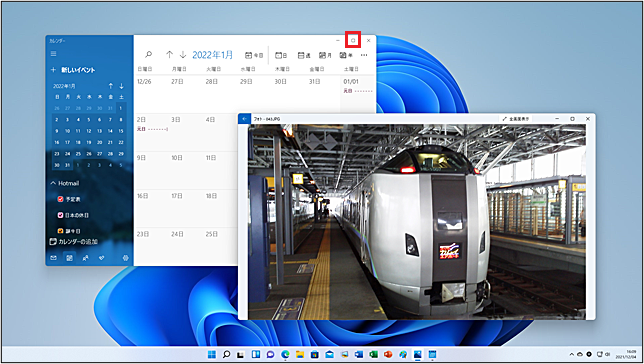Image resolution: width=644 pixels, height=364 pixels.
Task: Collapse the Hotmail account section
Action: click(64, 183)
